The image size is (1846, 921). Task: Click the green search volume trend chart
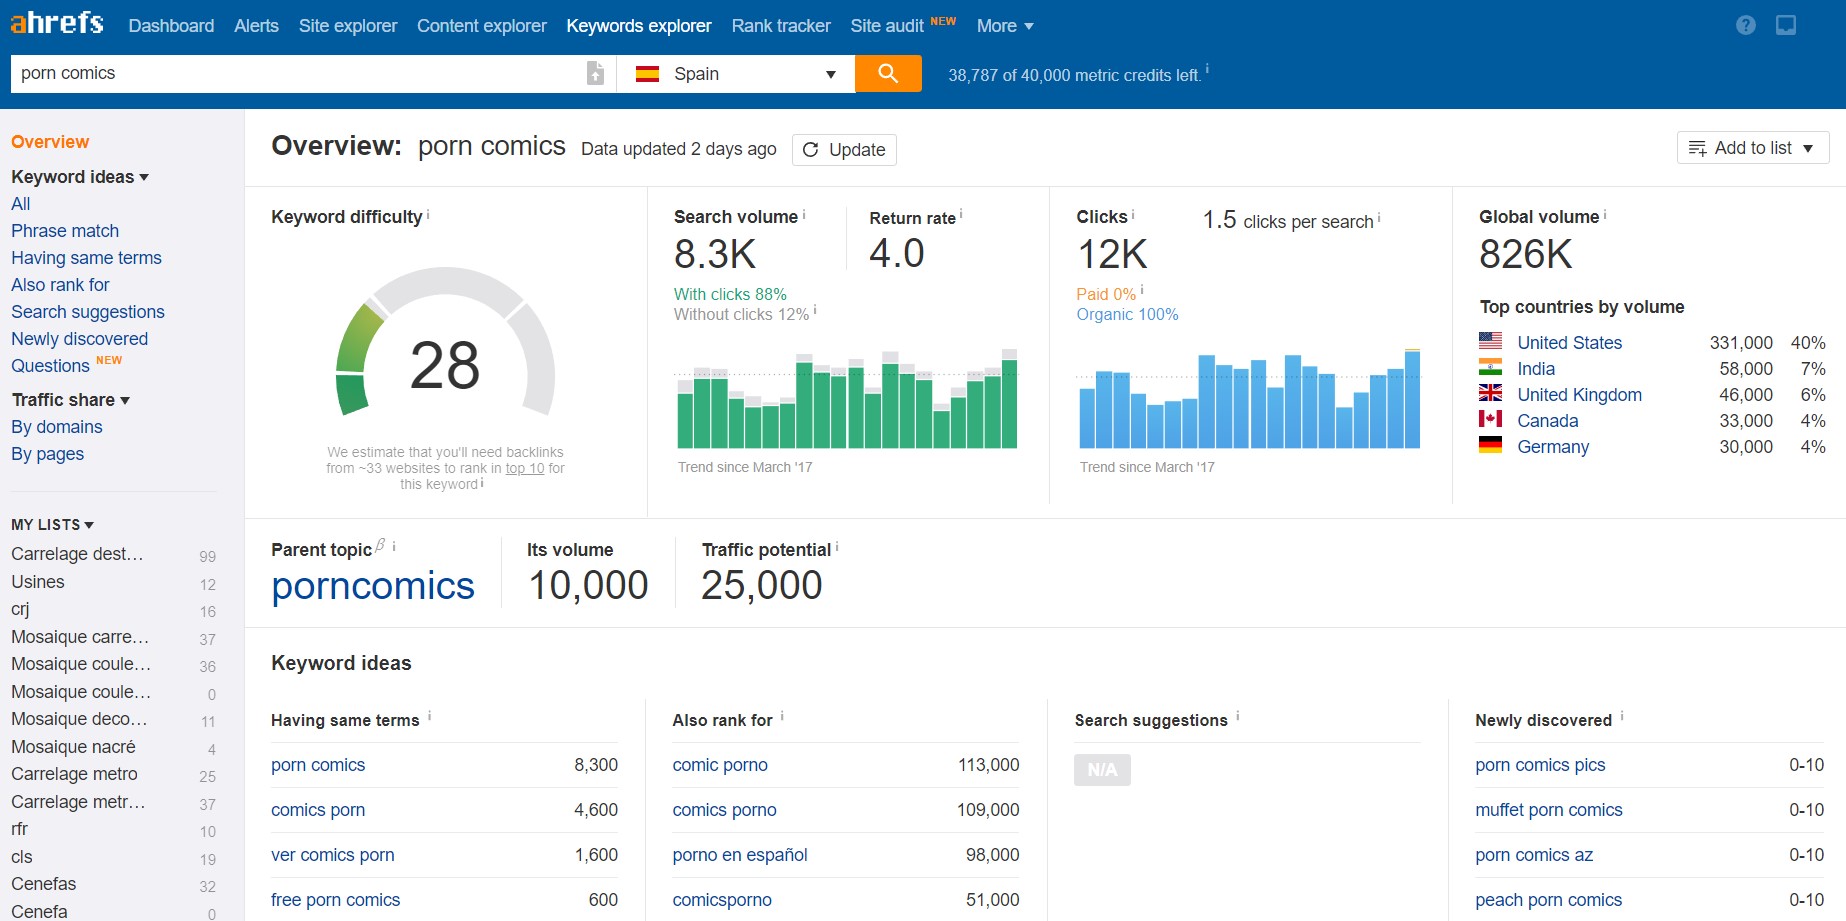click(x=847, y=399)
